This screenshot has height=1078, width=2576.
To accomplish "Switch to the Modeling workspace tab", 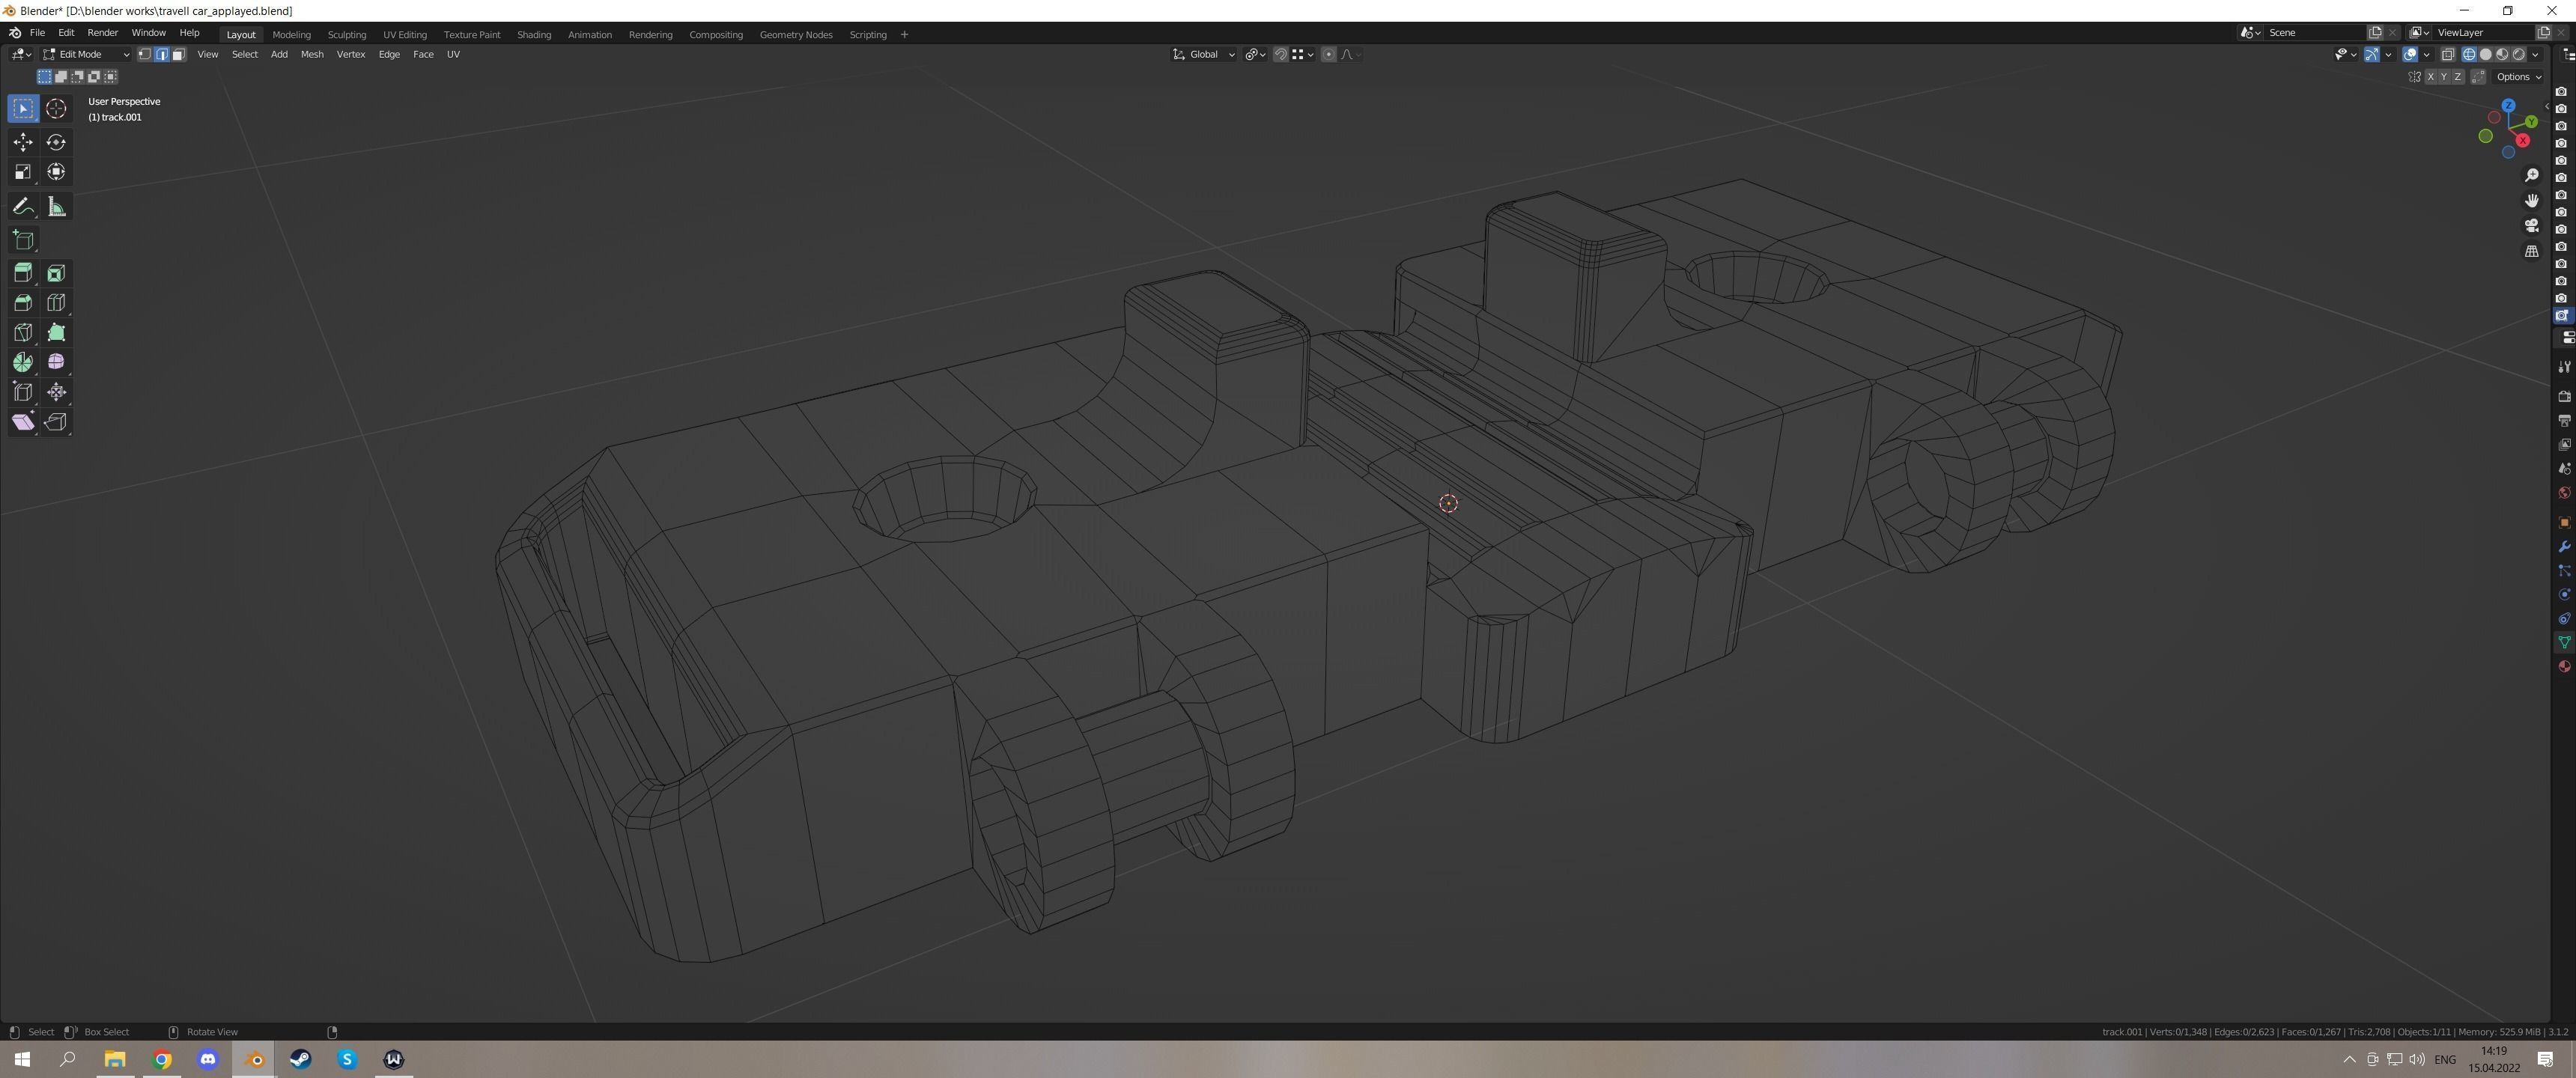I will coord(291,34).
